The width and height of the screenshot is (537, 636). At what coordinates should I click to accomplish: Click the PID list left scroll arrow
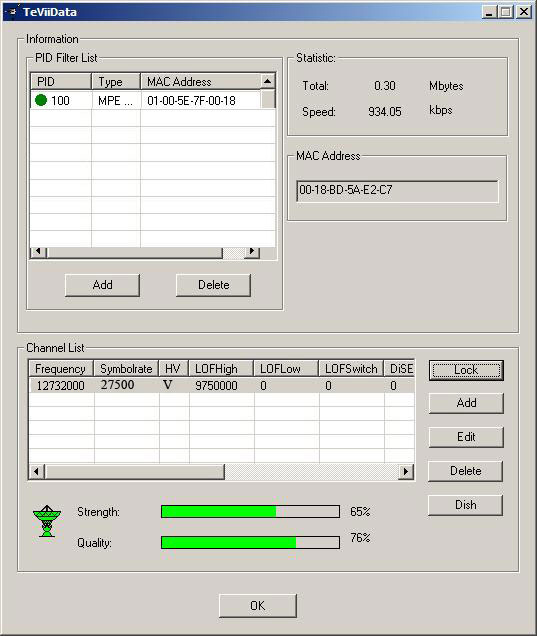click(39, 252)
